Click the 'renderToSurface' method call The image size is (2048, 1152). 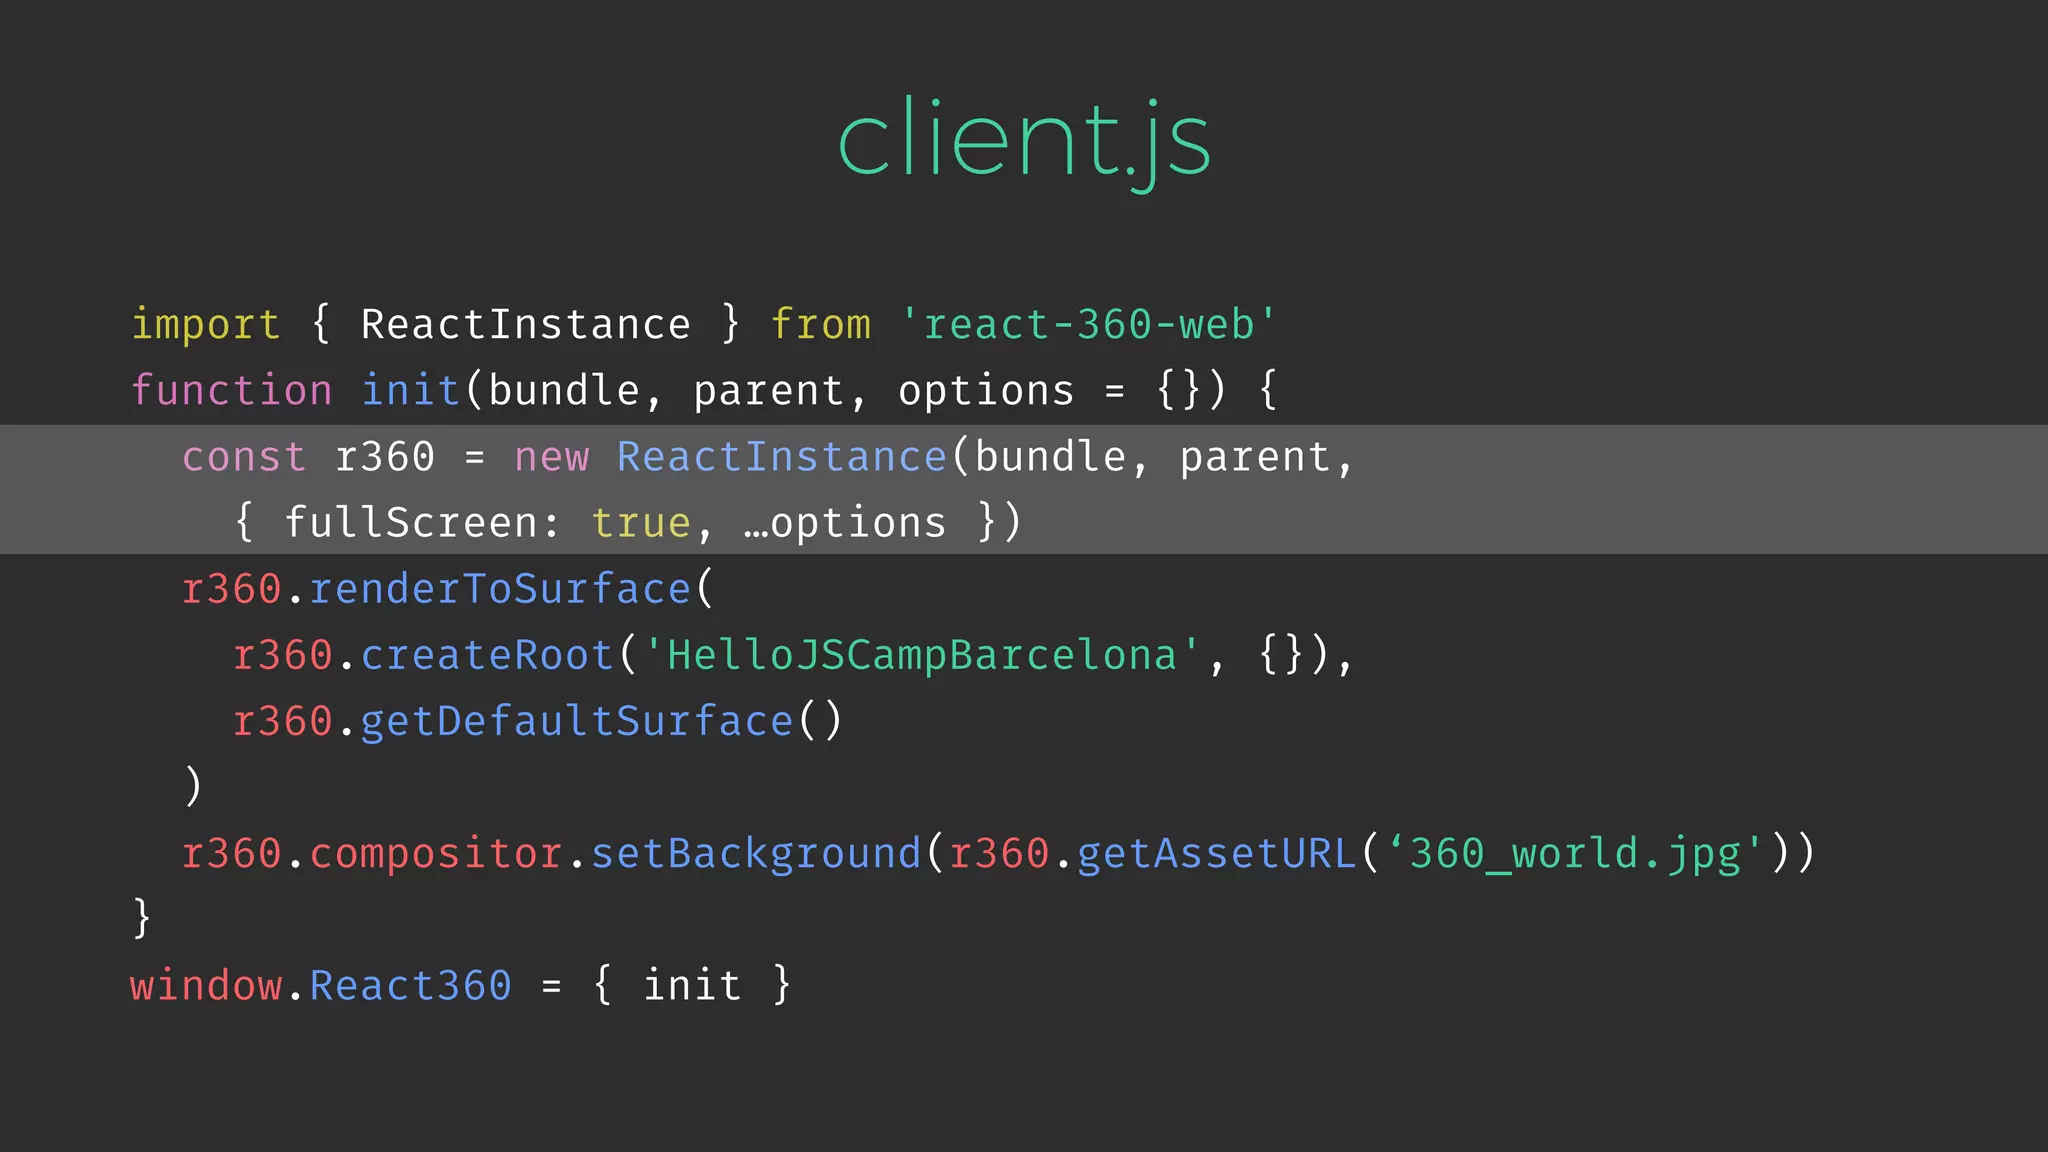[x=500, y=589]
